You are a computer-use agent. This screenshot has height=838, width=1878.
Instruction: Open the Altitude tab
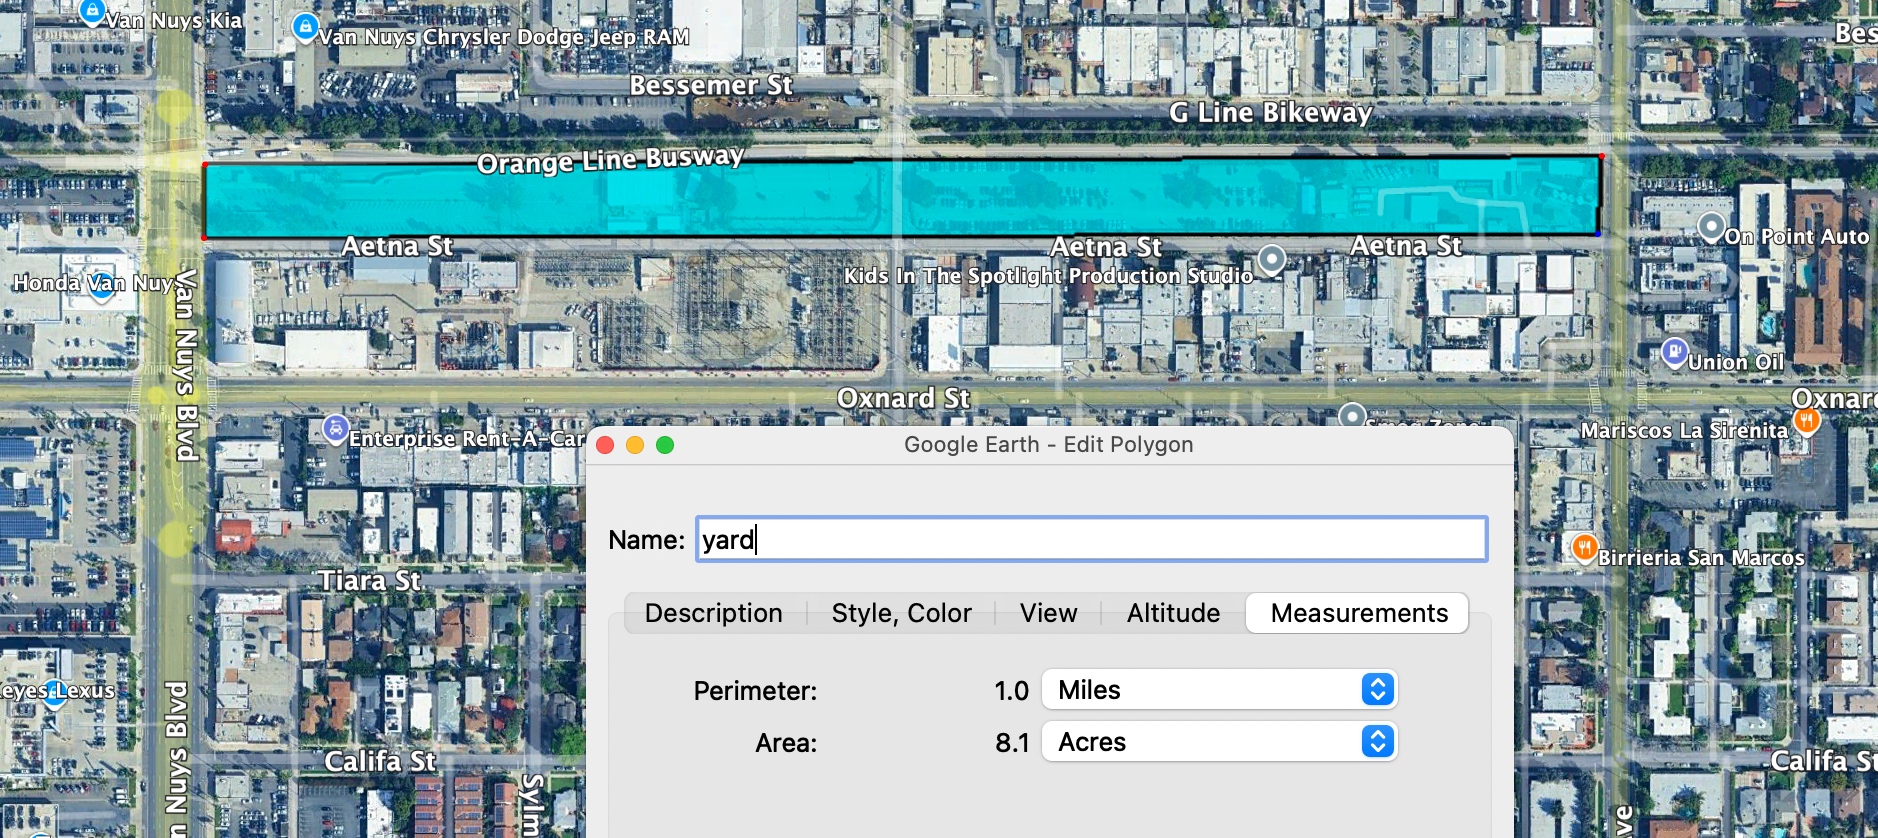point(1173,613)
